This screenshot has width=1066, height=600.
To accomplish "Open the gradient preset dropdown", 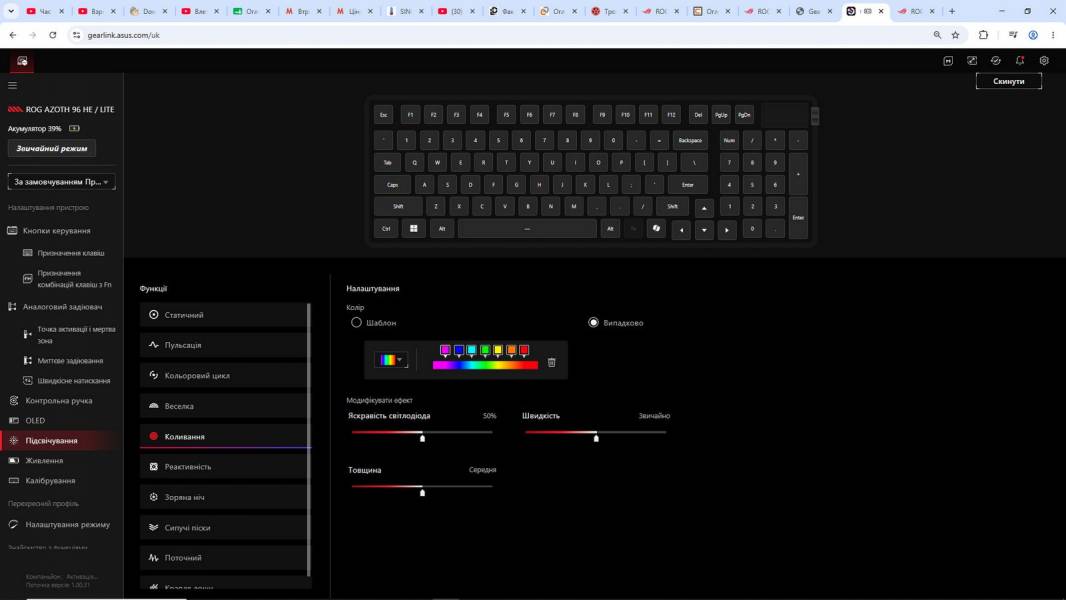I will (390, 359).
